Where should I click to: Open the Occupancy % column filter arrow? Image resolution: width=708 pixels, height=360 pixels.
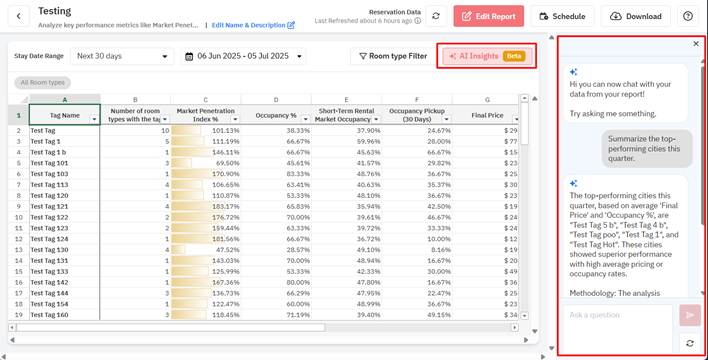(x=306, y=119)
